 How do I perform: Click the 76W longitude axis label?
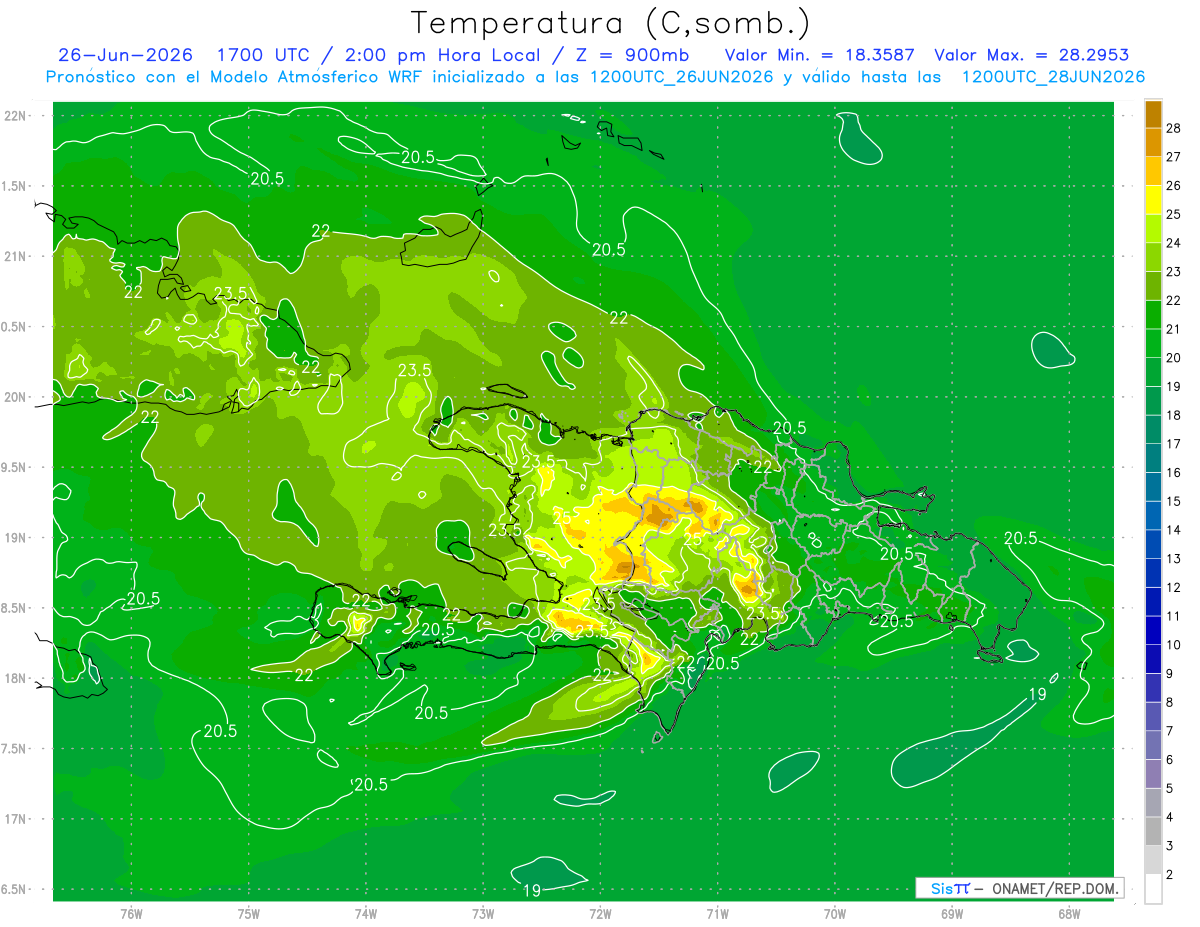tap(131, 913)
